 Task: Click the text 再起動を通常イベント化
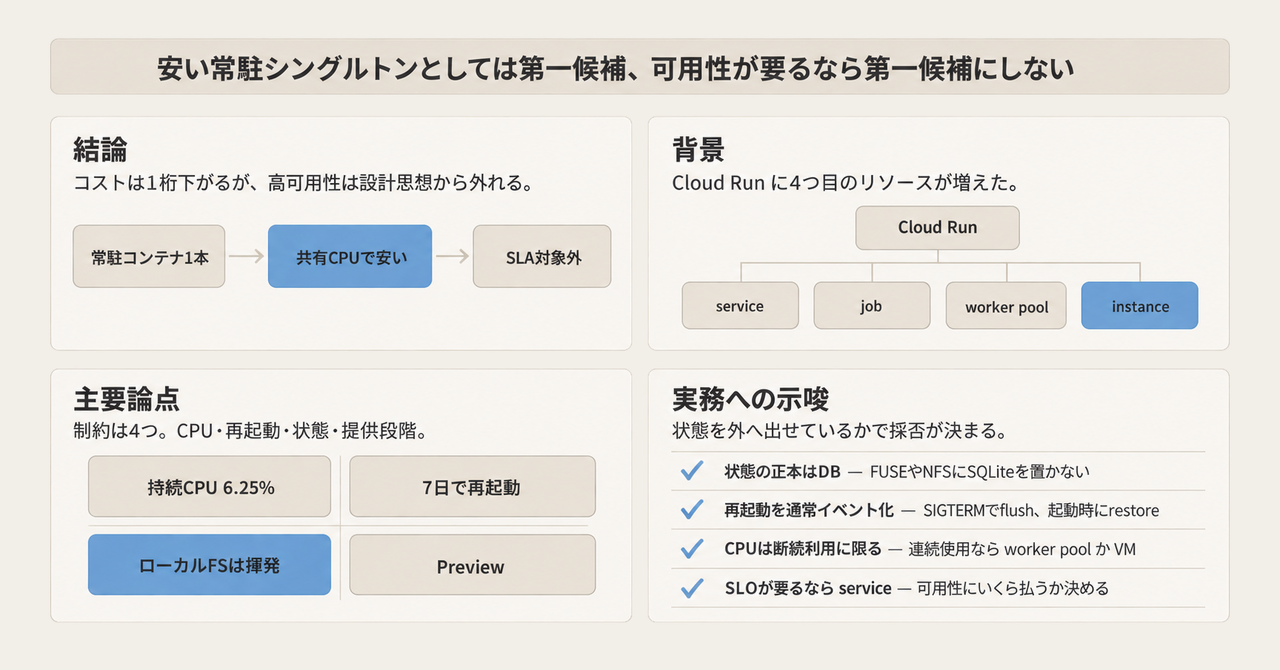(809, 510)
